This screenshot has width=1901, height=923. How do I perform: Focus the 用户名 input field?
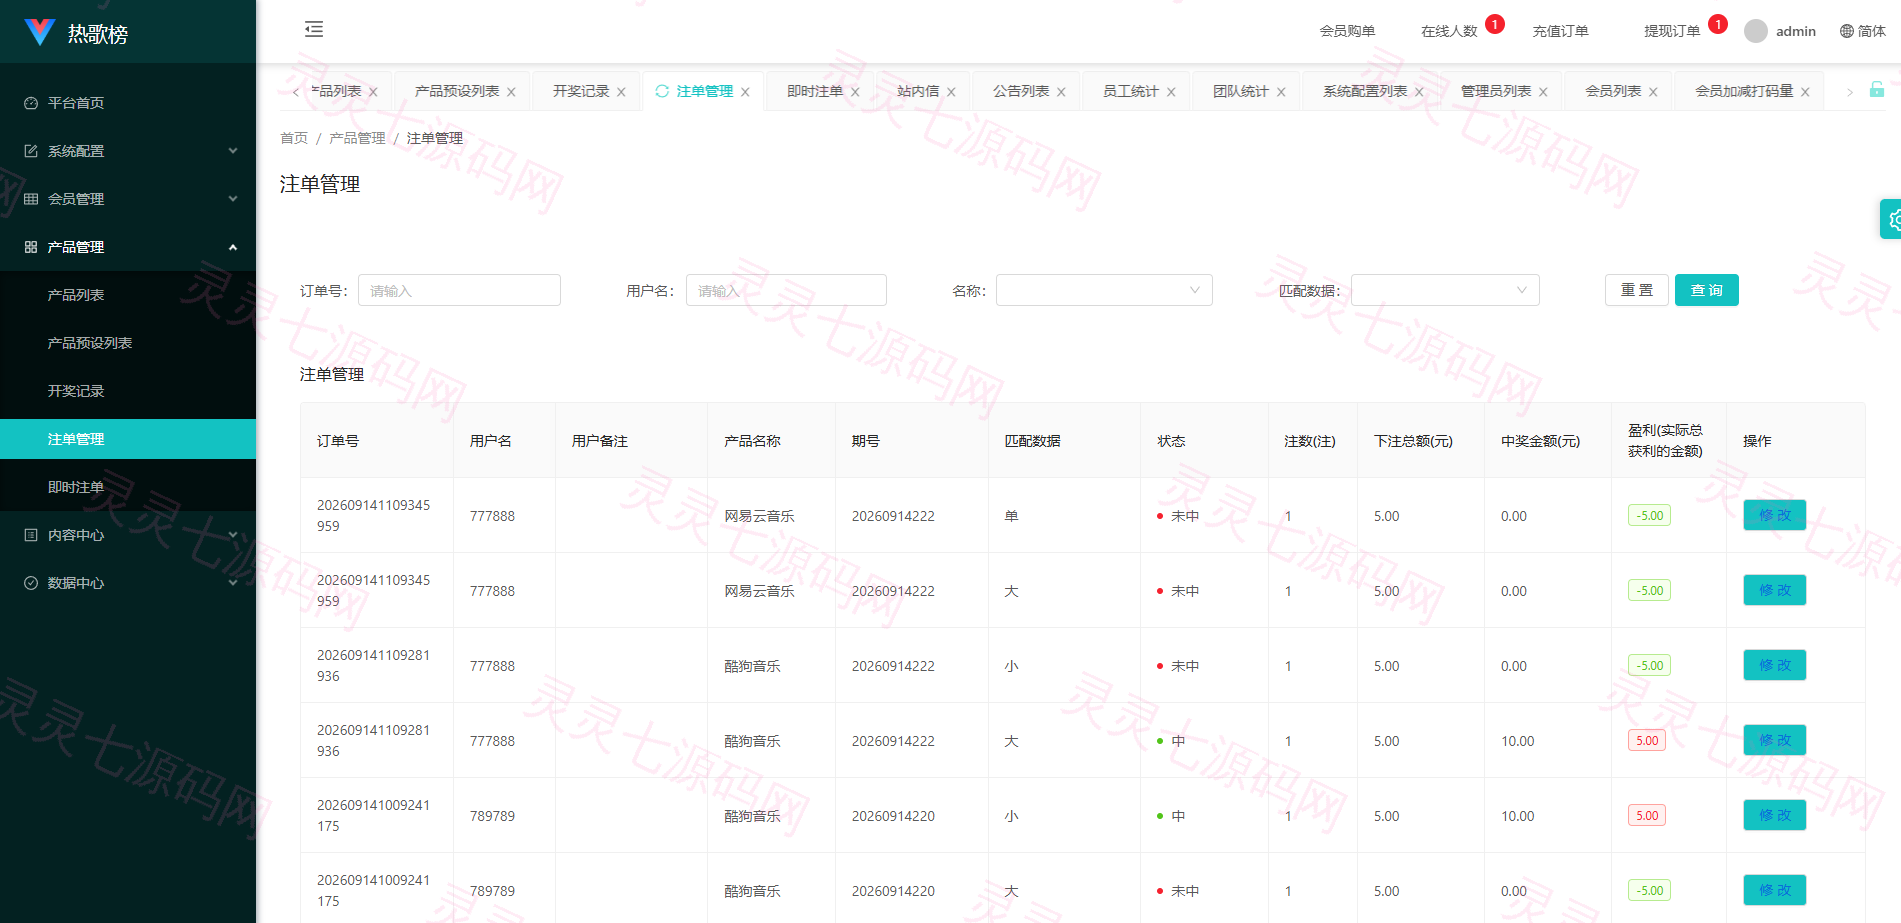click(786, 290)
